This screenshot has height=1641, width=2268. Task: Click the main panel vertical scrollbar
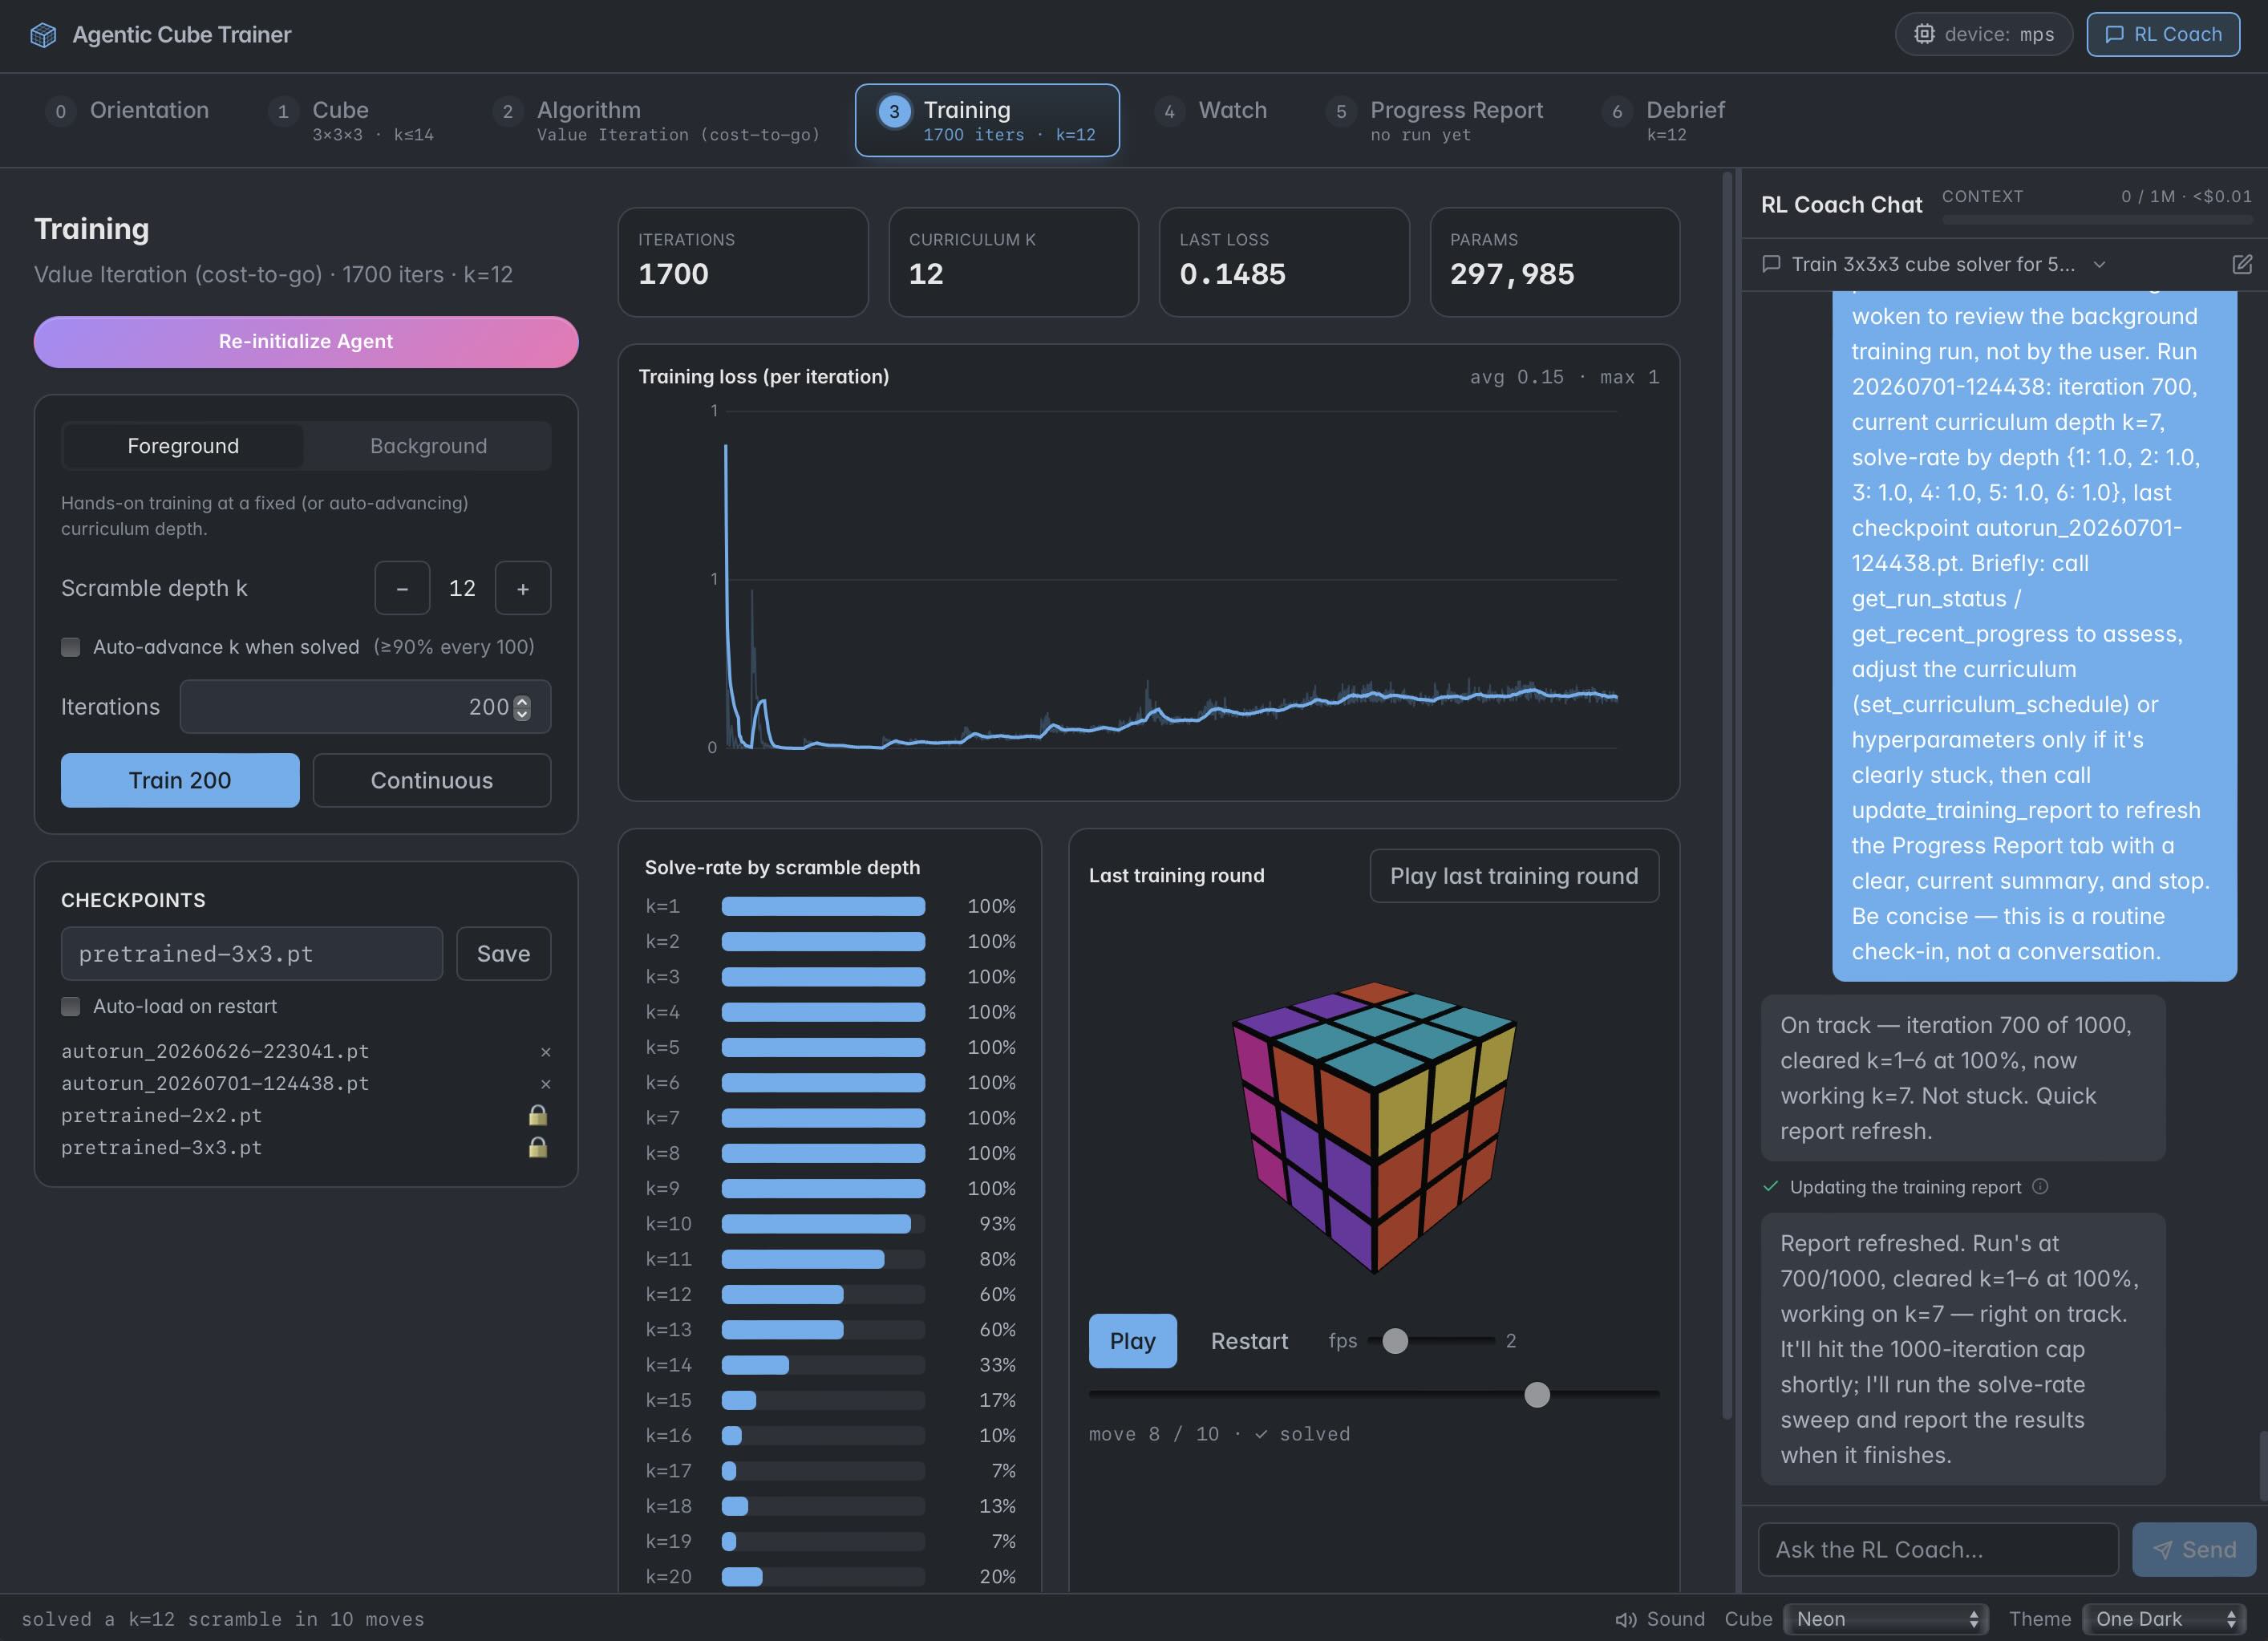point(1727,795)
